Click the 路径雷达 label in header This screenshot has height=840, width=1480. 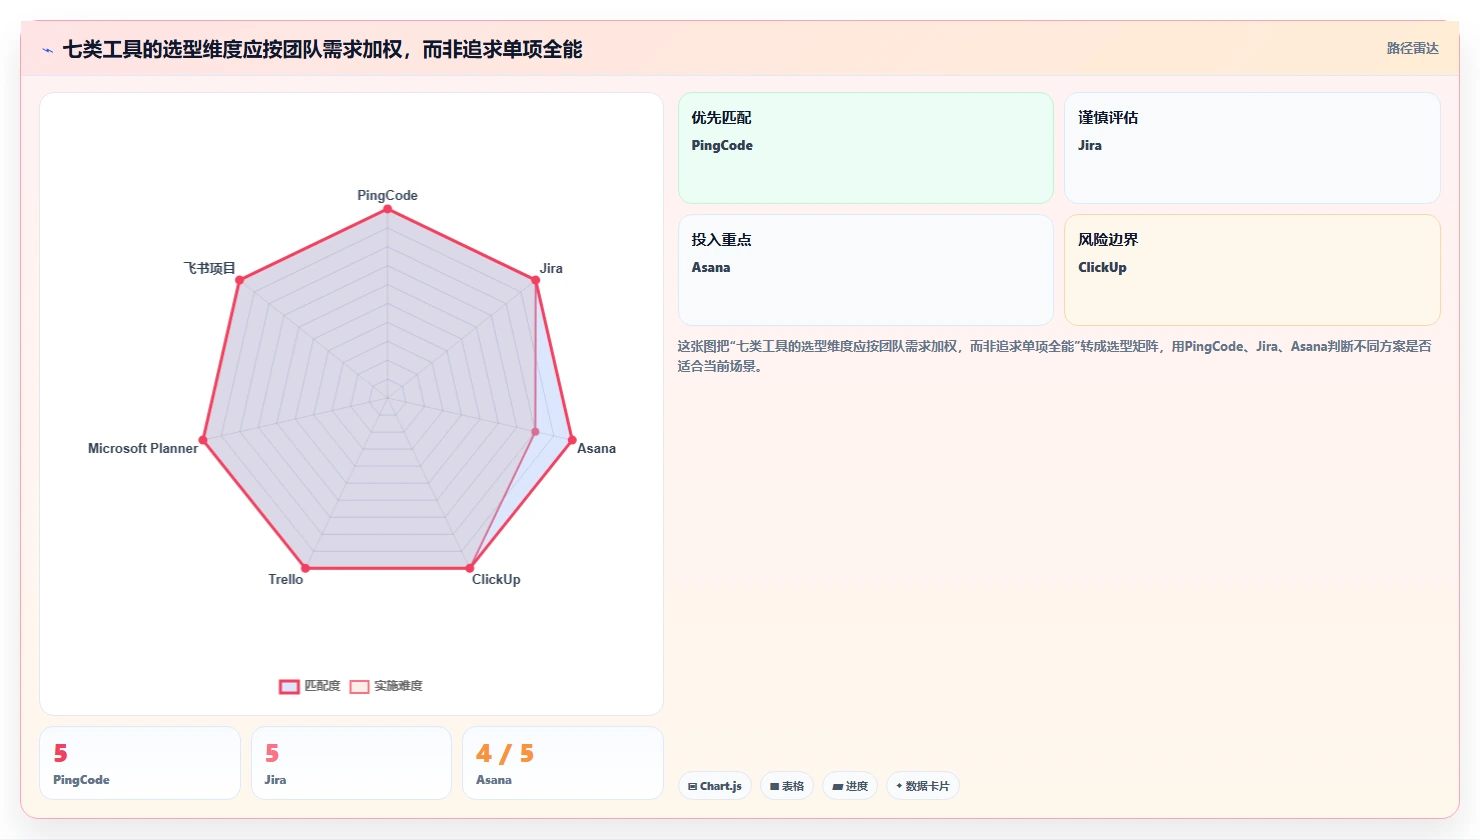point(1412,48)
